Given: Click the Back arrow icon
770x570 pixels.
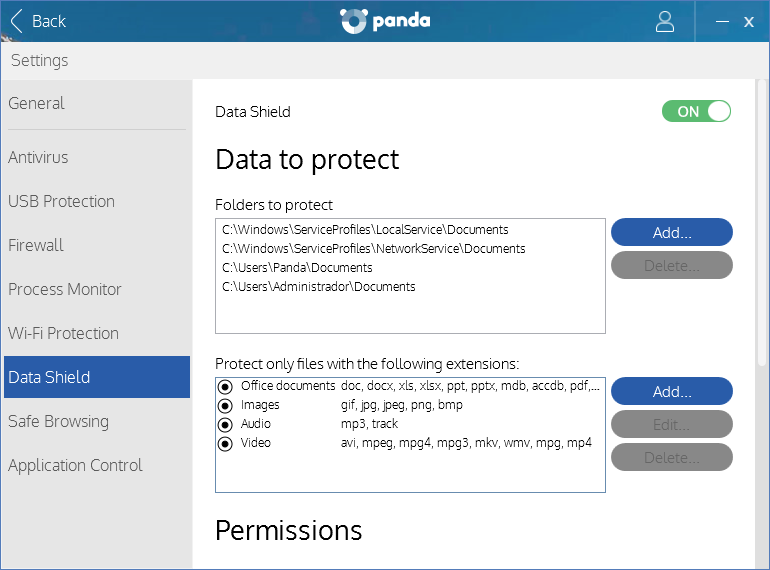Looking at the screenshot, I should point(17,21).
